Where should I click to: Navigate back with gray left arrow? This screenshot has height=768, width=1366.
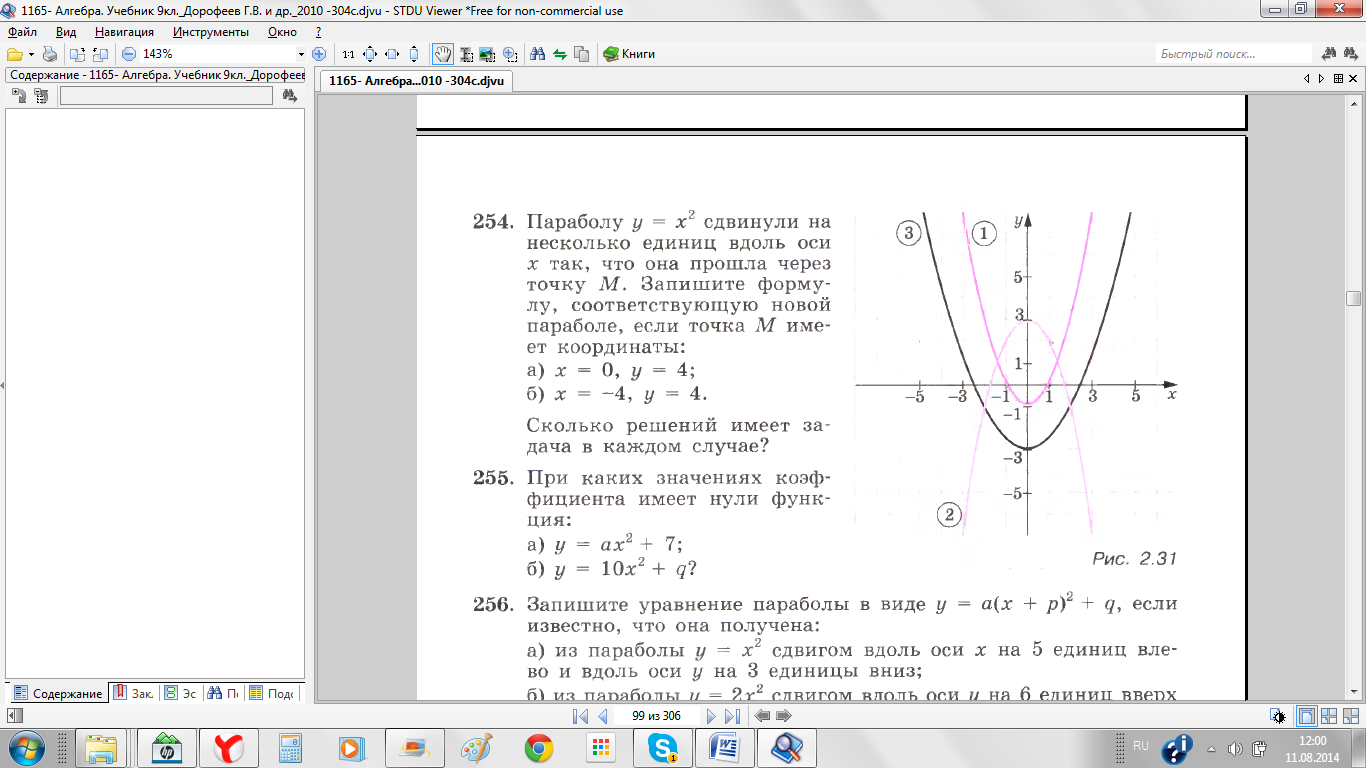tap(763, 716)
